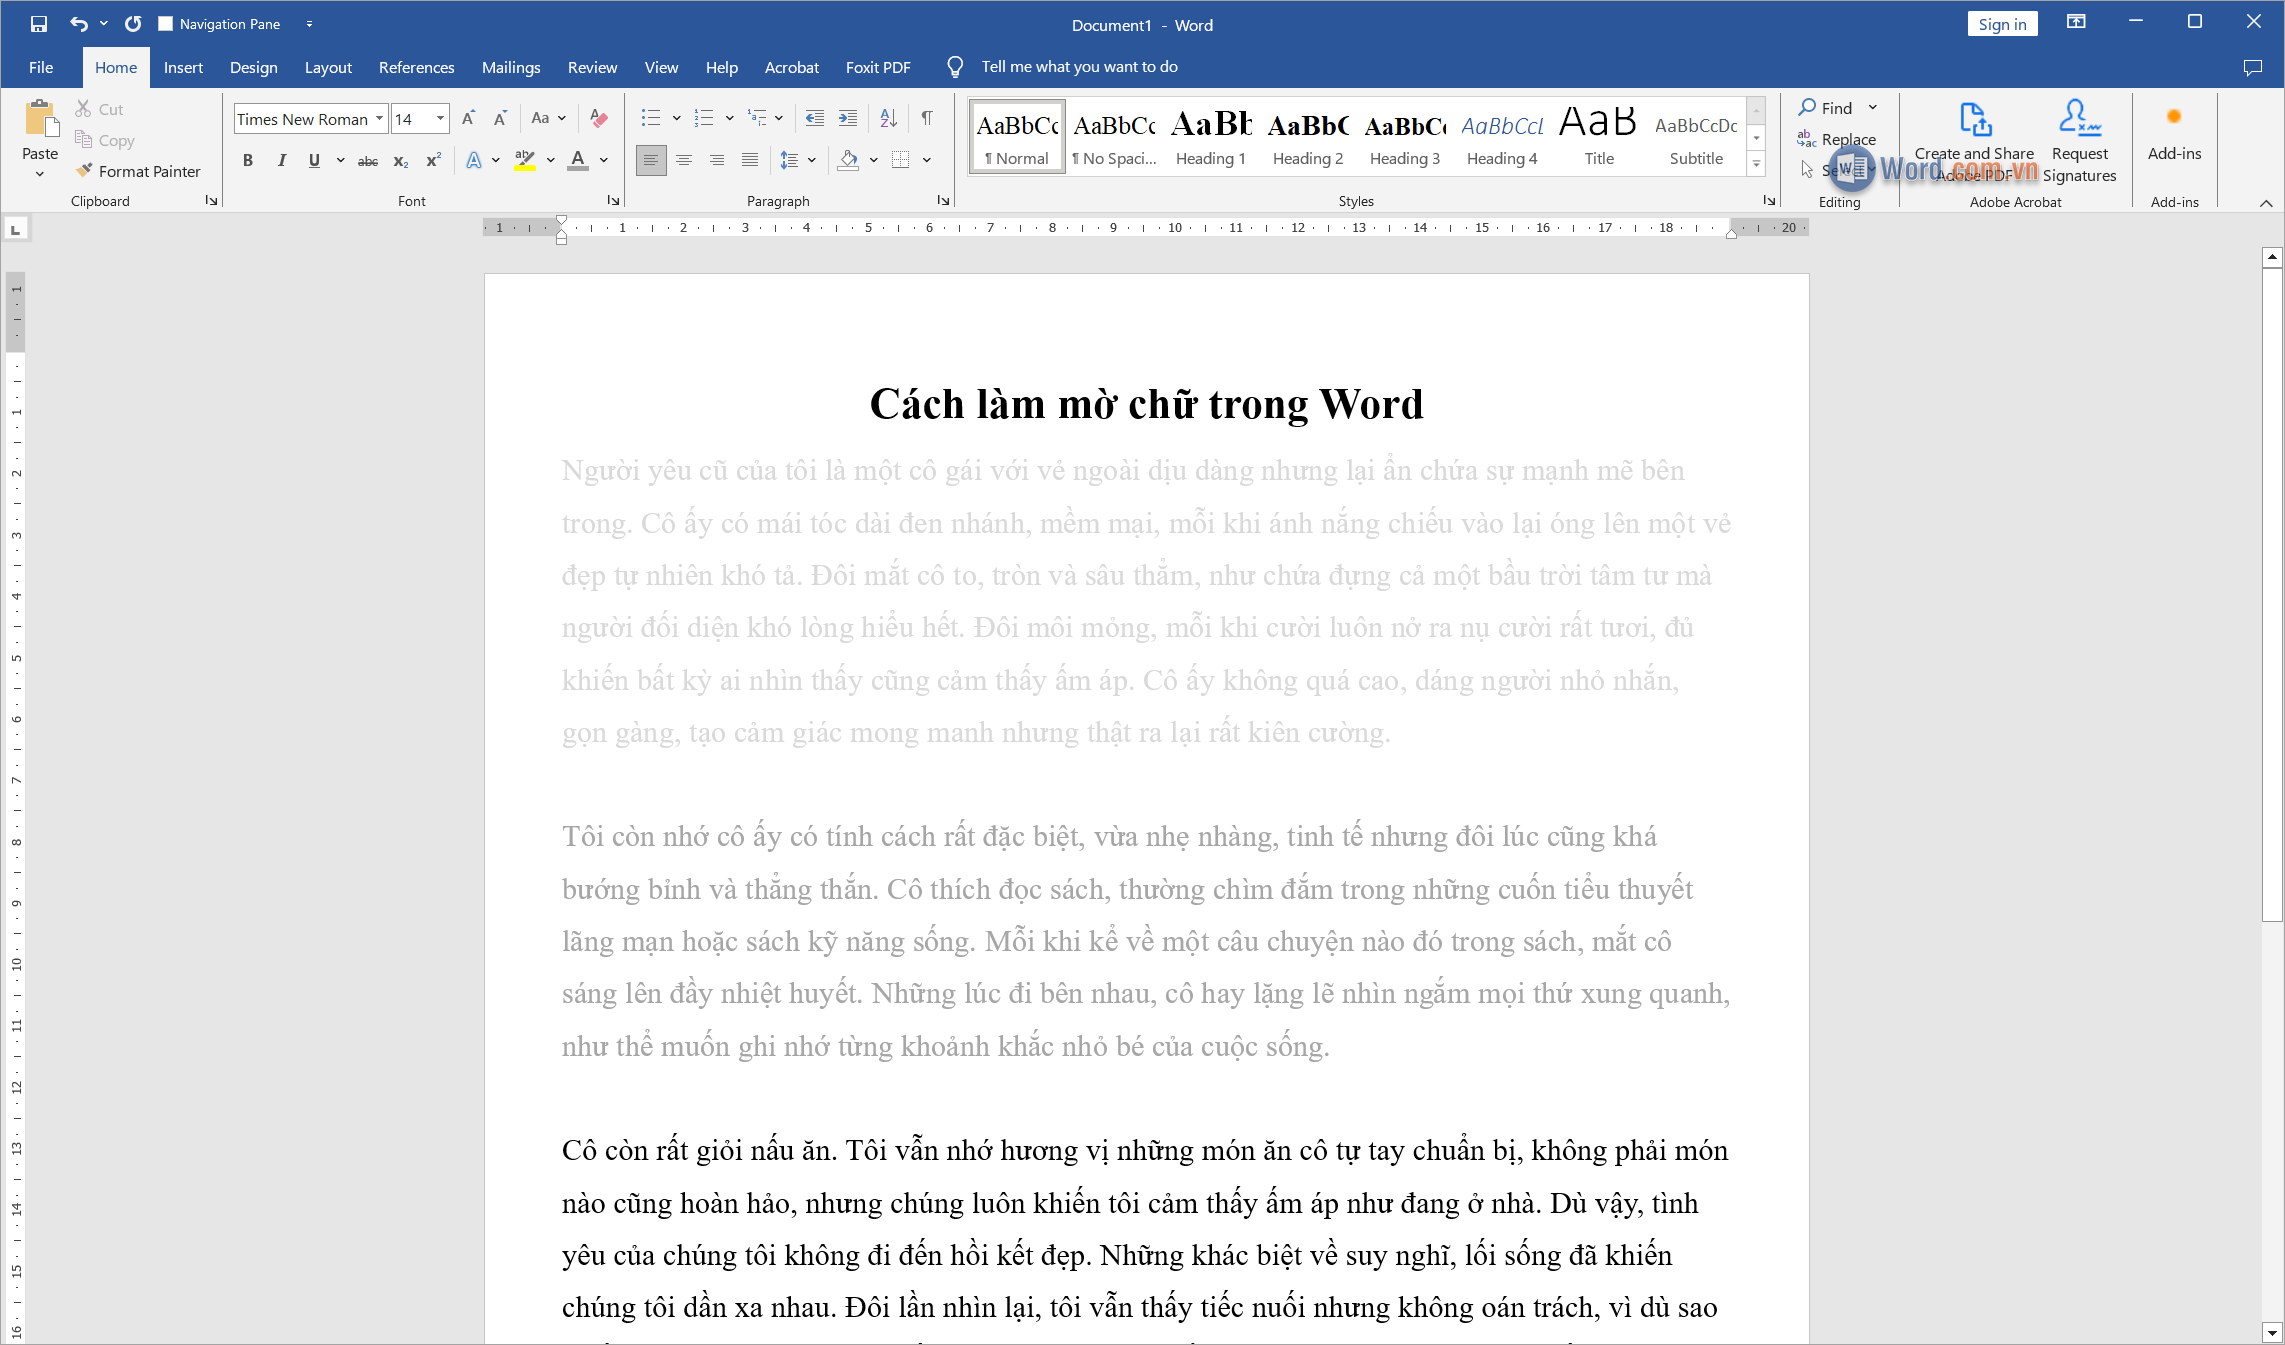Save the document from Quick Access
This screenshot has height=1345, width=2285.
tap(39, 24)
